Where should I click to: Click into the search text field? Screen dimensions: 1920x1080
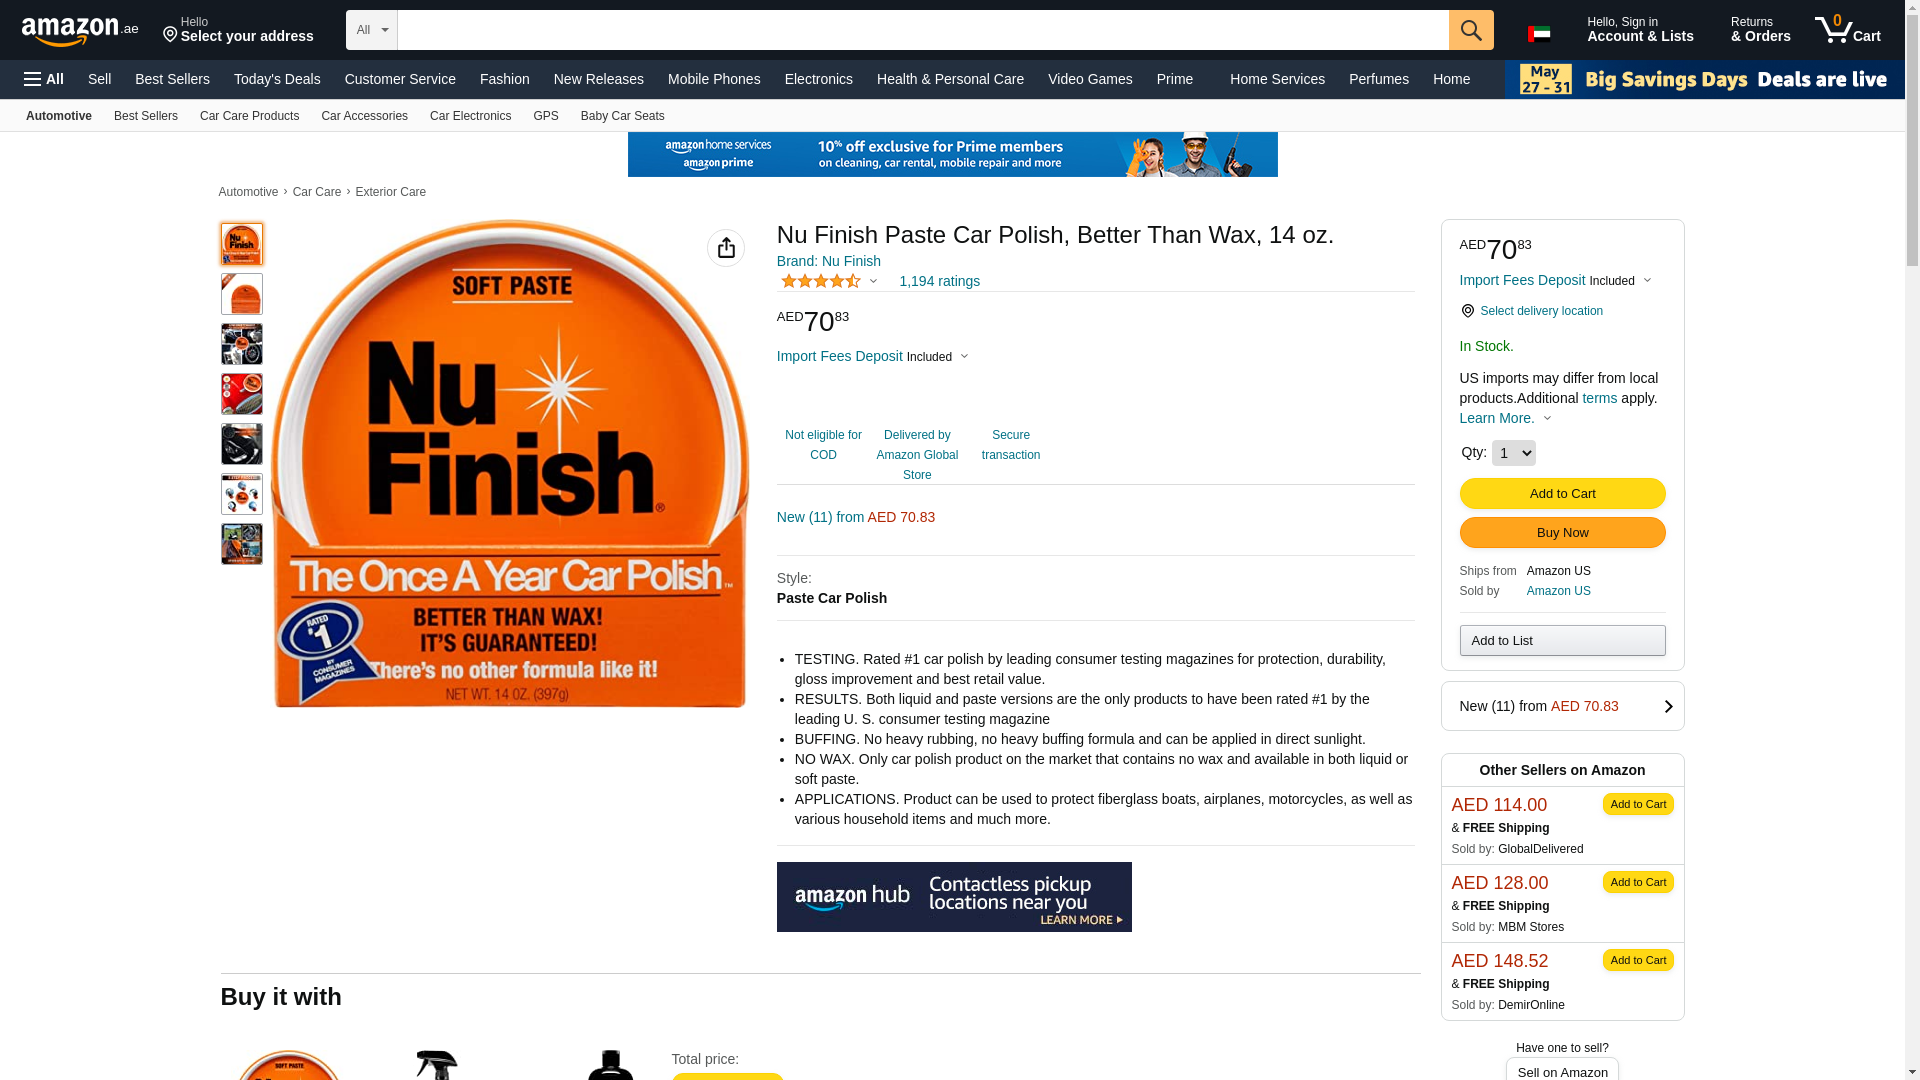[922, 30]
